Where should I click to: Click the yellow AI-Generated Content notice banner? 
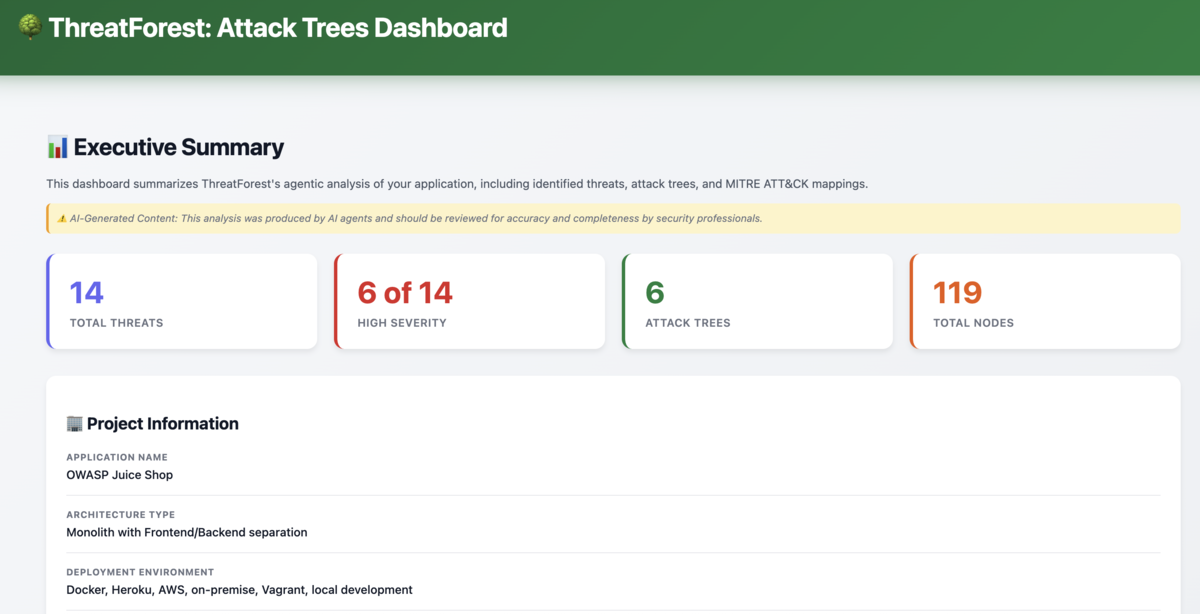(613, 218)
